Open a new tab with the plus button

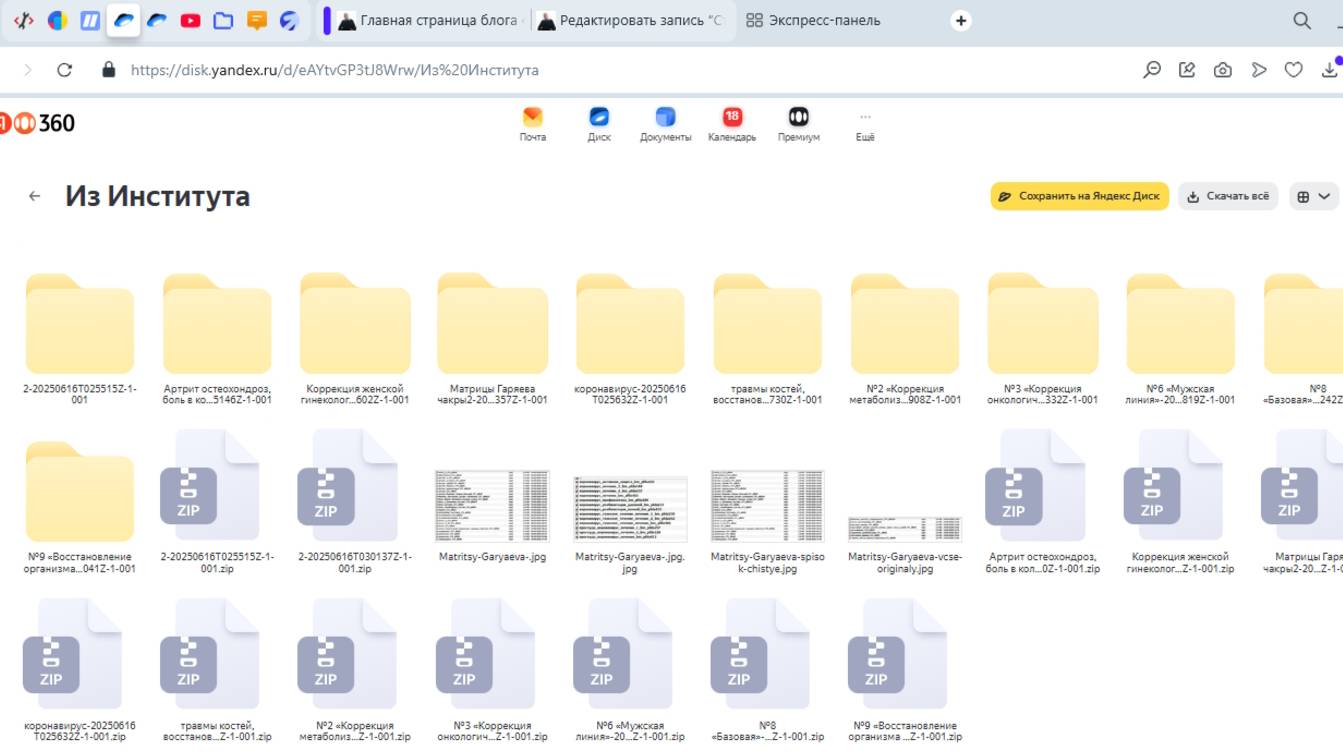(x=961, y=20)
